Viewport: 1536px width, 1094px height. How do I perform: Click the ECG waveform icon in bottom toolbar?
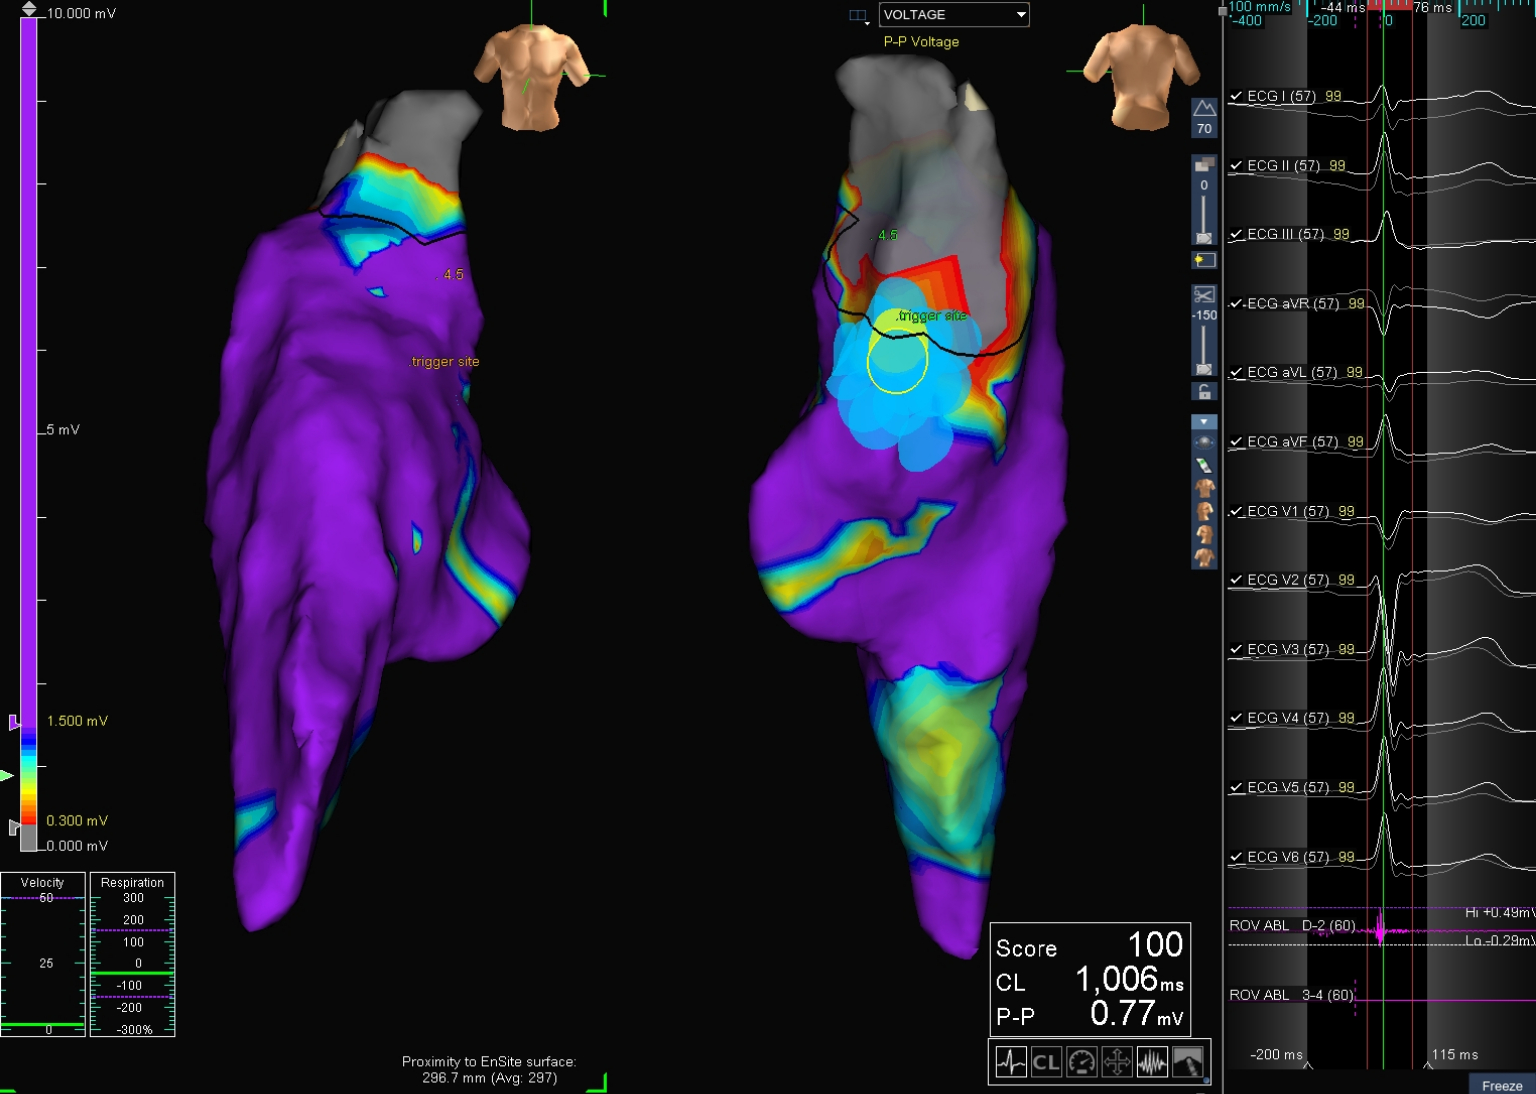(x=1011, y=1062)
